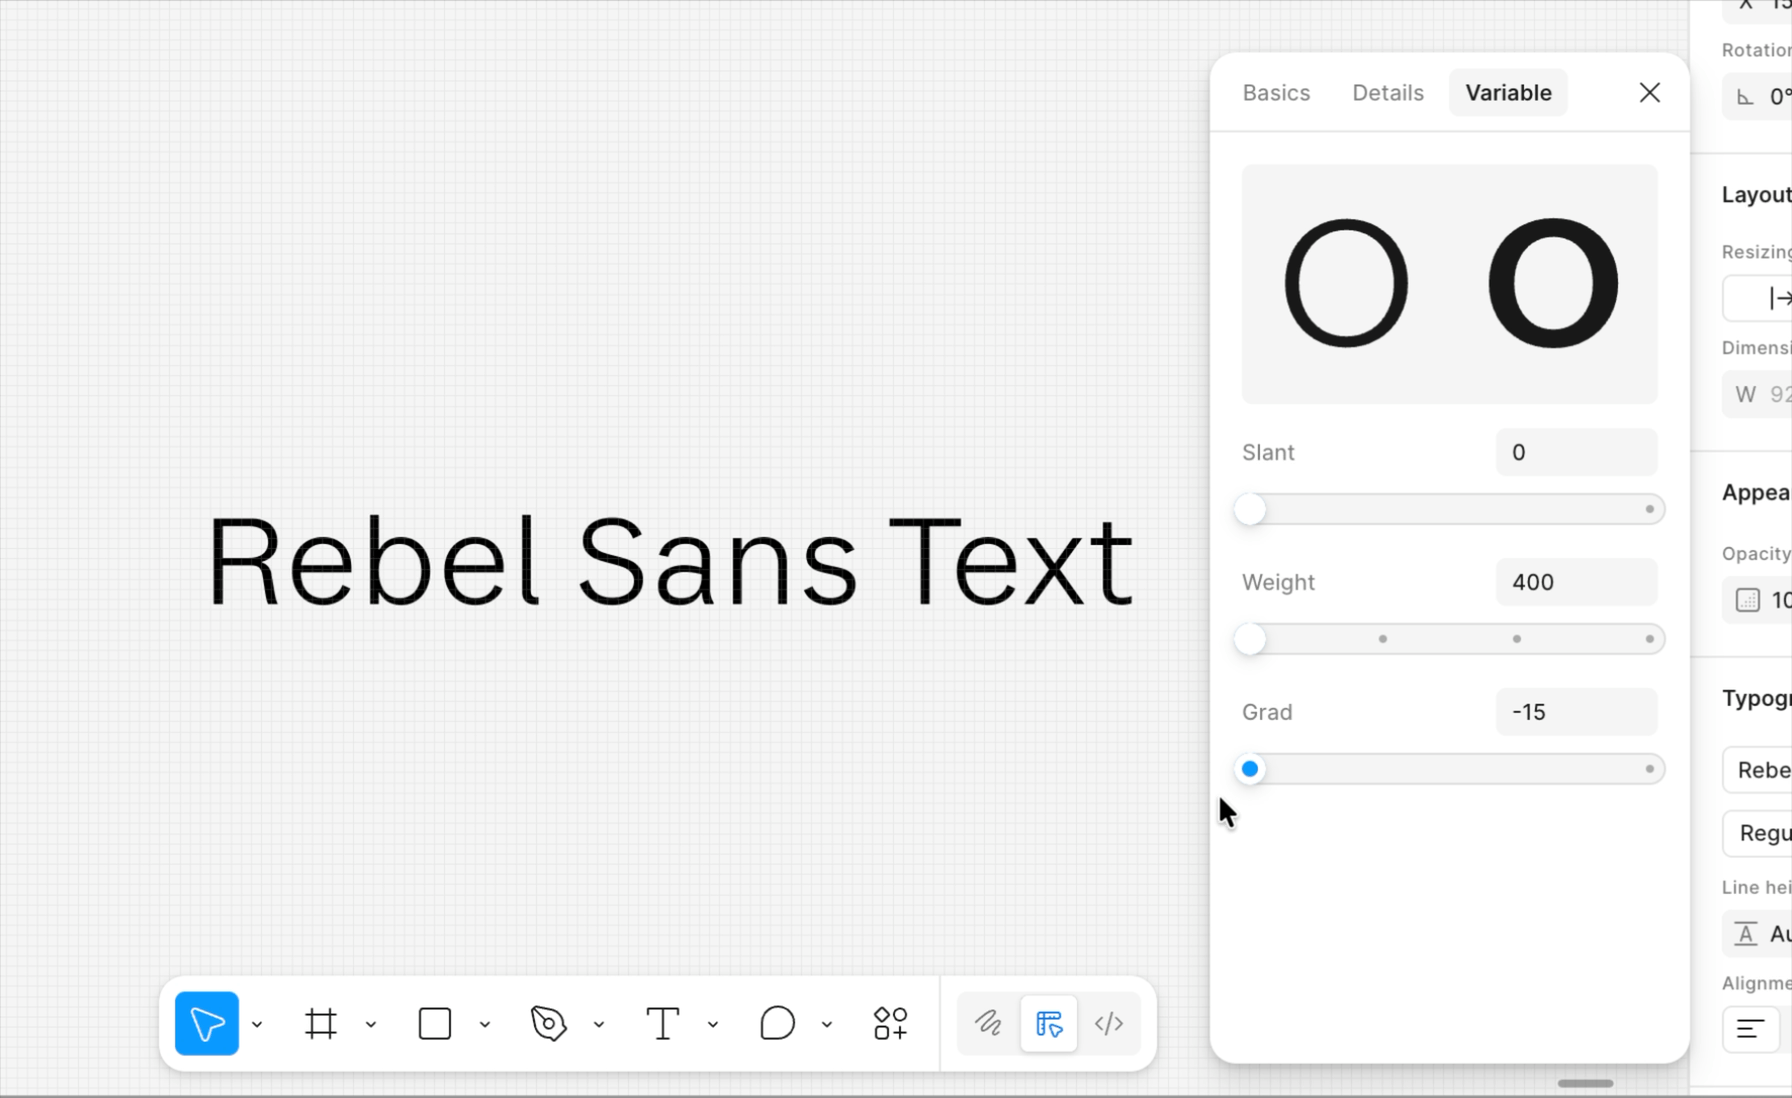Click the font preview thumbnail
1792x1098 pixels.
click(x=1449, y=284)
